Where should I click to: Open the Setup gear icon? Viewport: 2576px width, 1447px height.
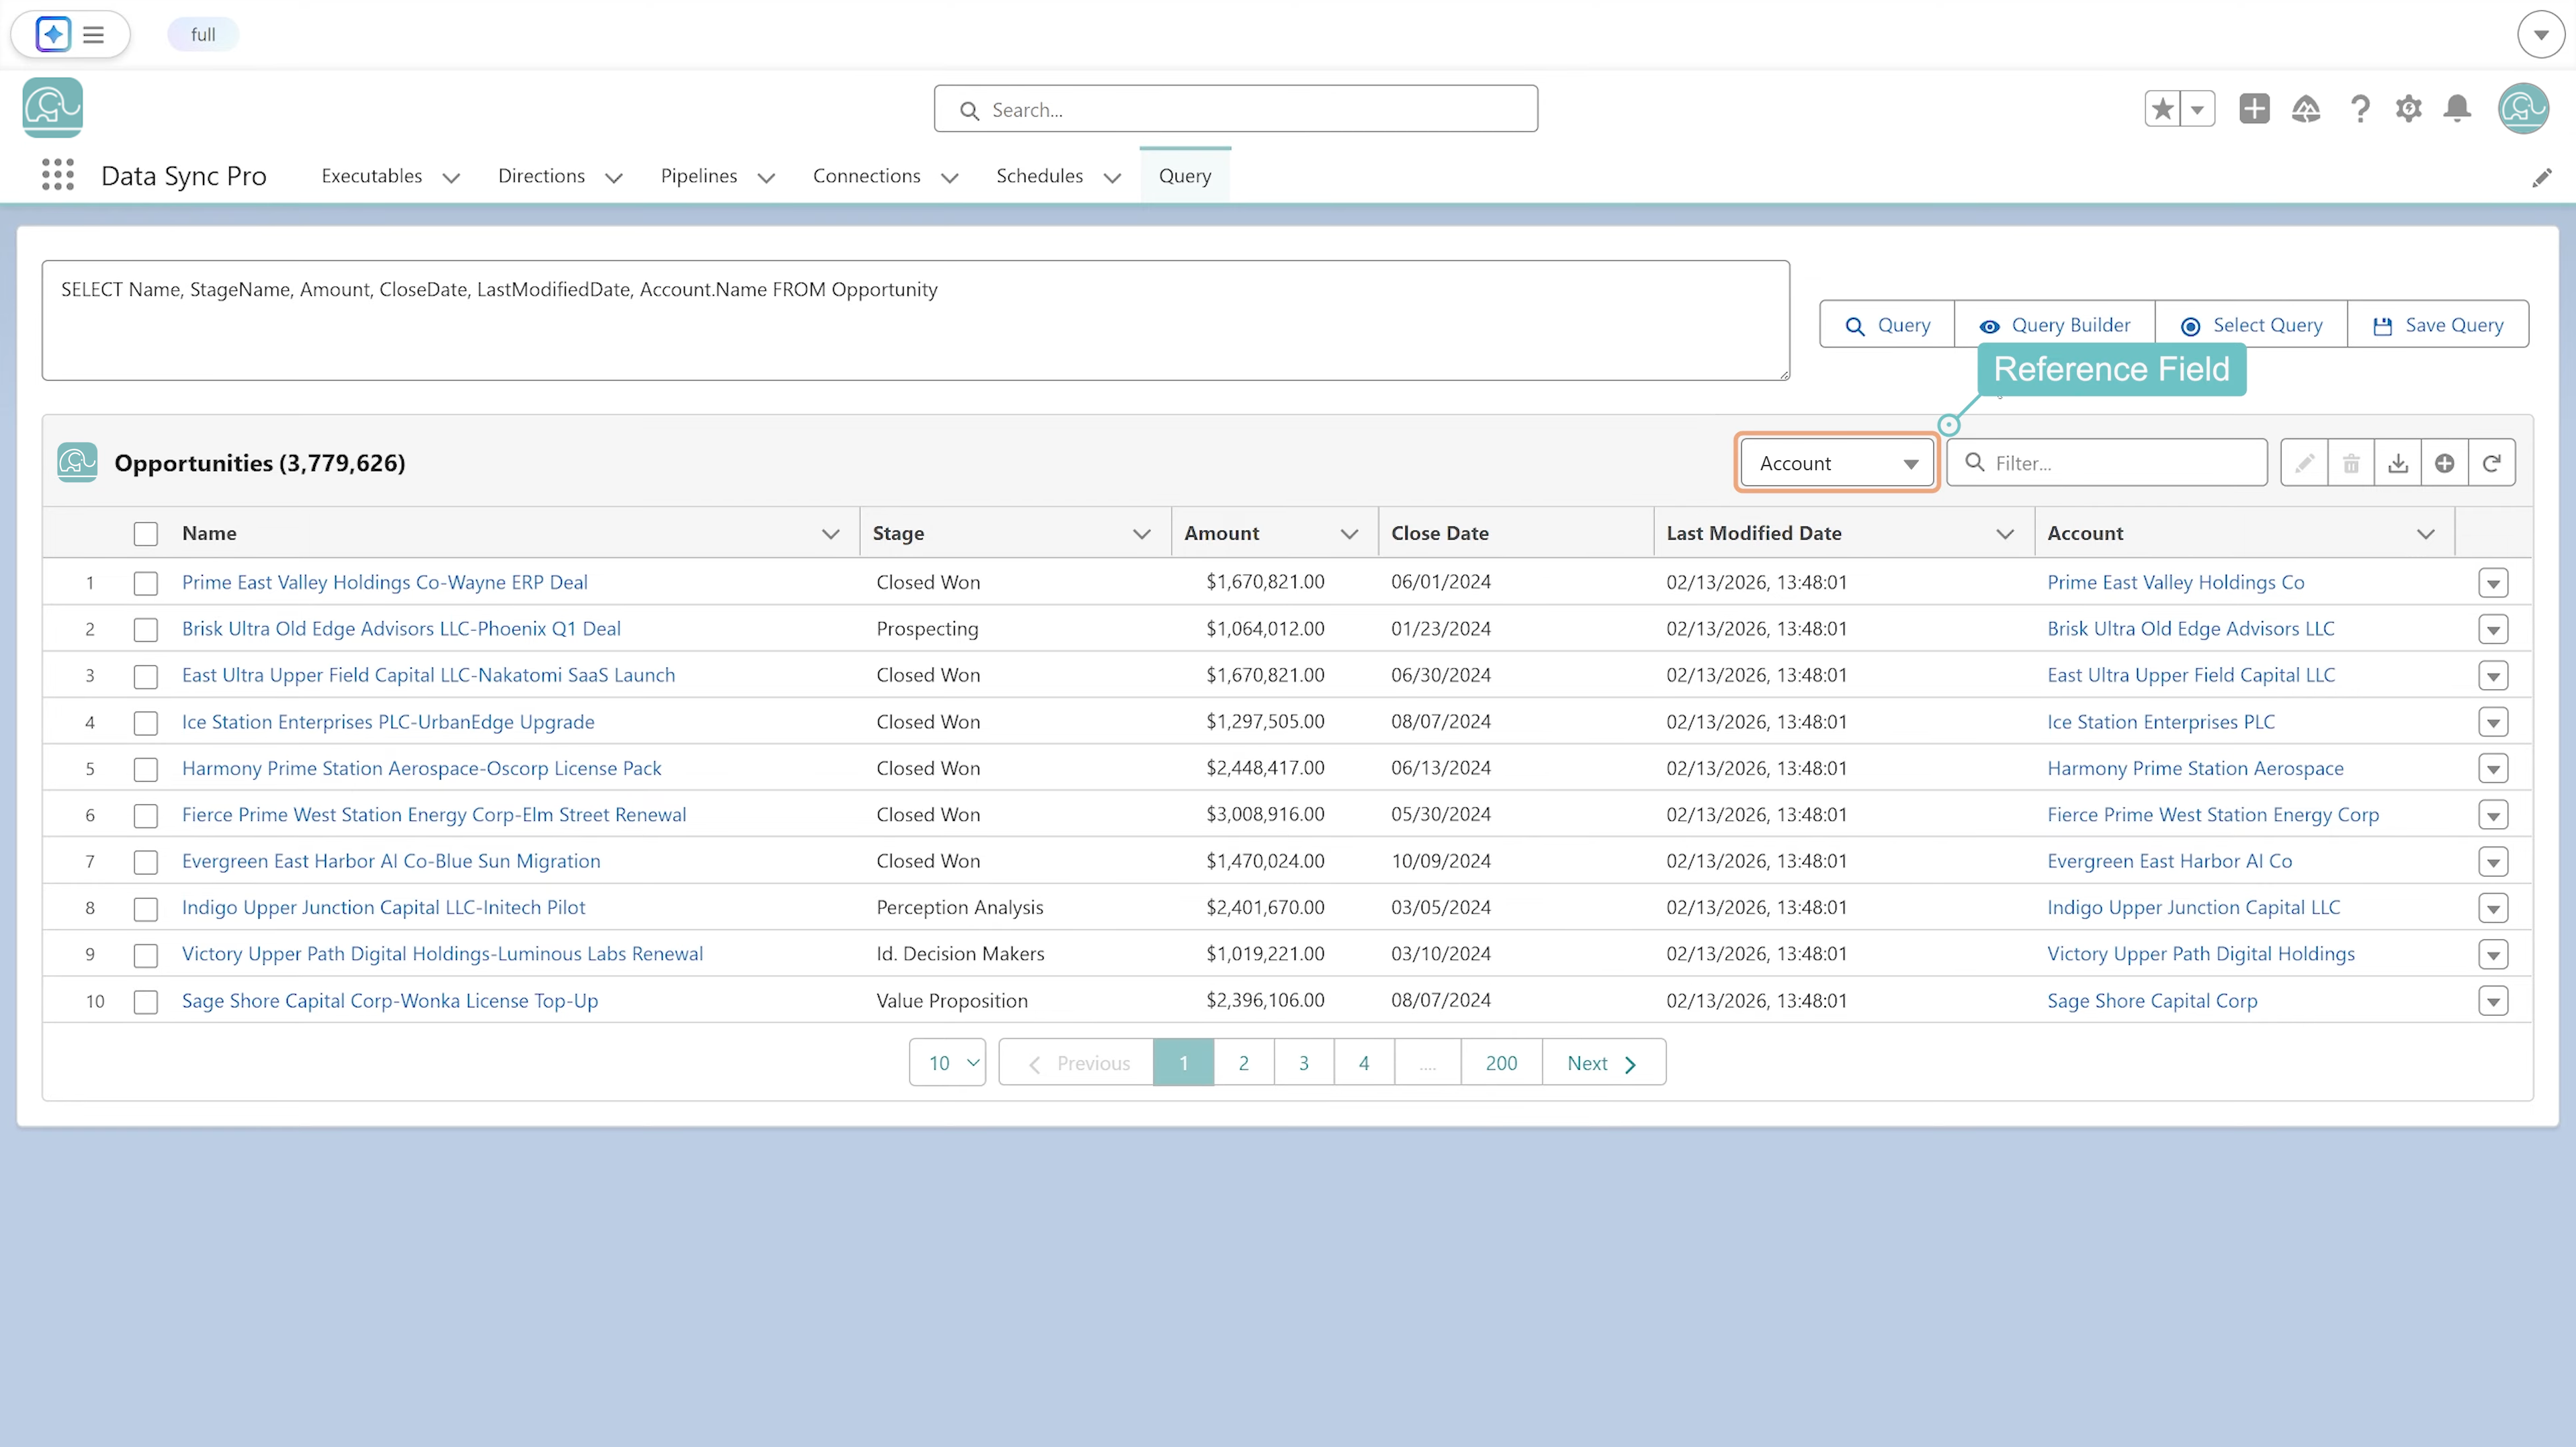(2409, 109)
